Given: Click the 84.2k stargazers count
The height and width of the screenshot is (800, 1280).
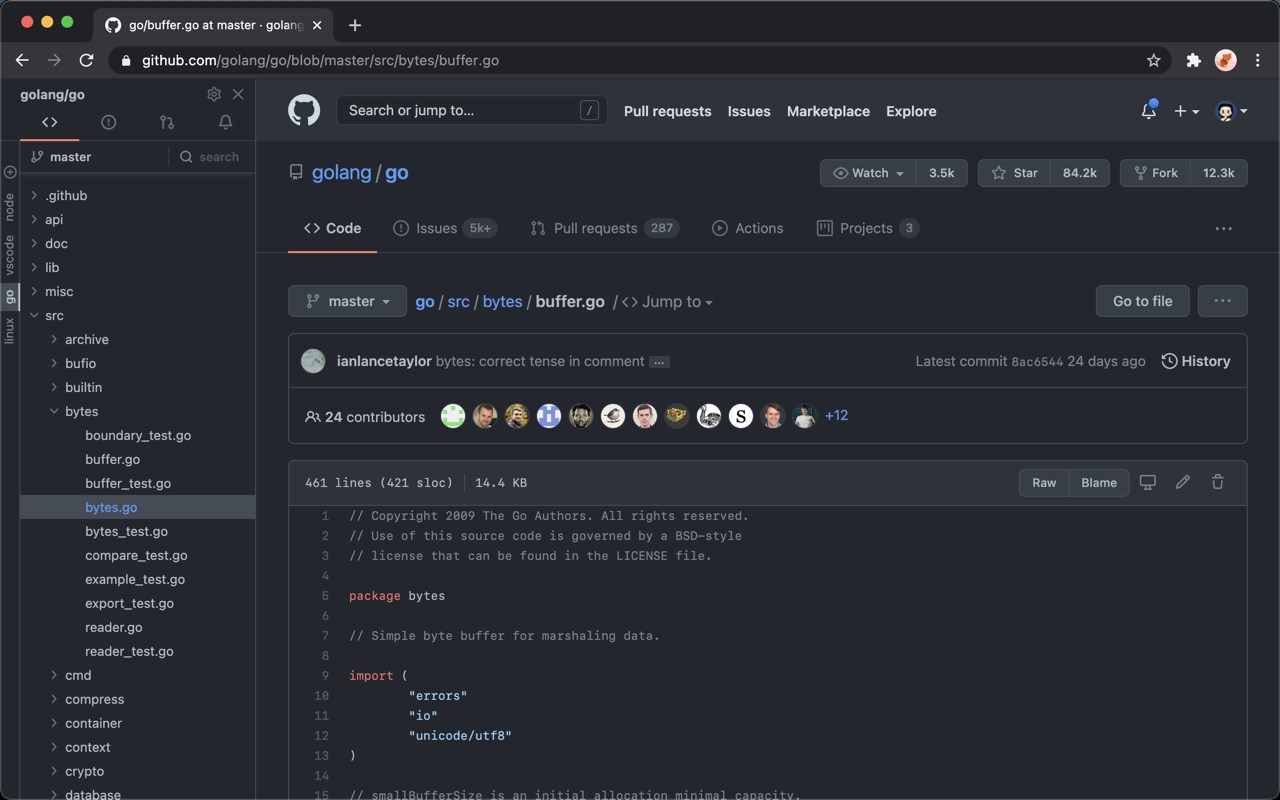Looking at the screenshot, I should (1080, 173).
